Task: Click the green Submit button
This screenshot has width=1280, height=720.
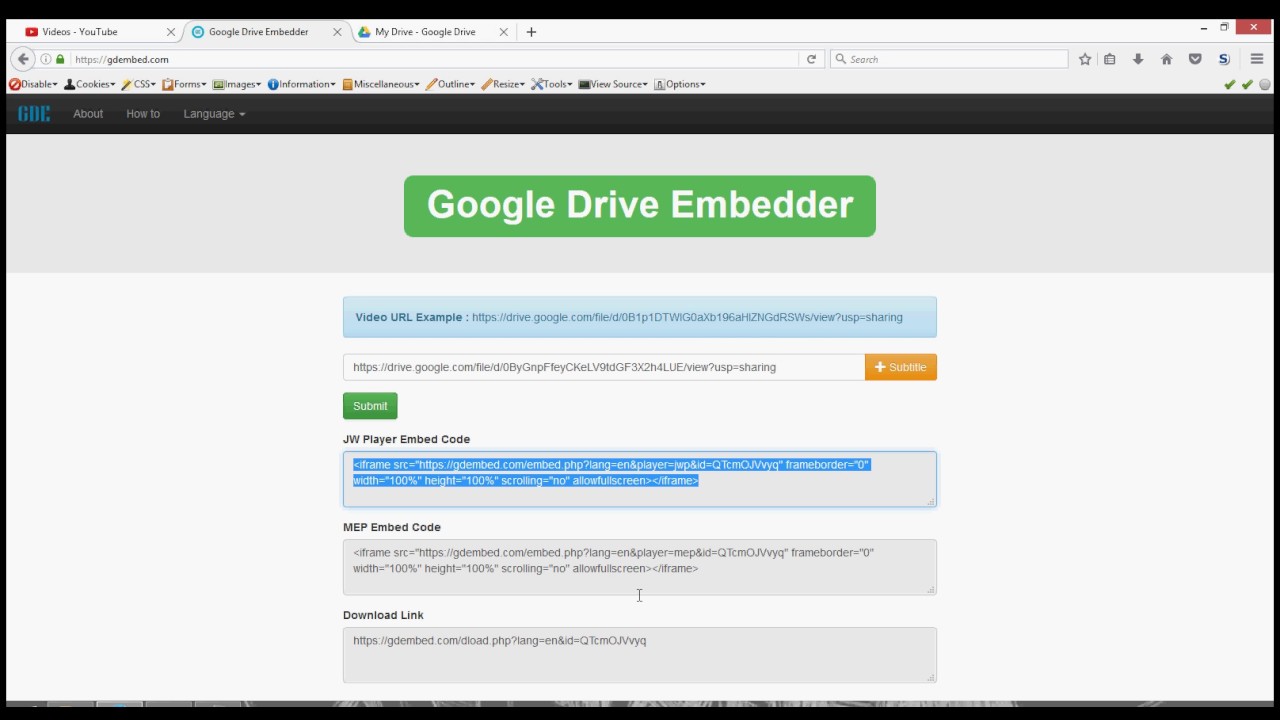Action: pos(370,406)
